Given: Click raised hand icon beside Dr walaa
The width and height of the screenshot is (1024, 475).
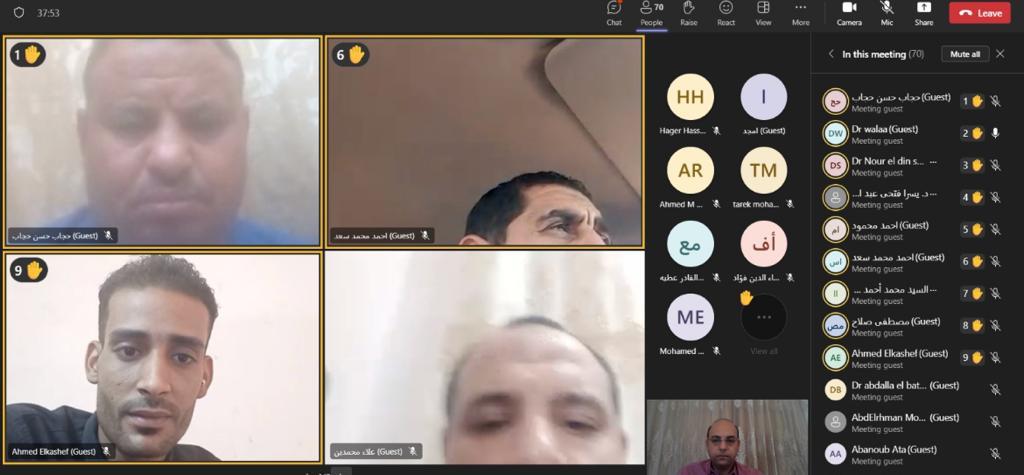Looking at the screenshot, I should click(977, 133).
